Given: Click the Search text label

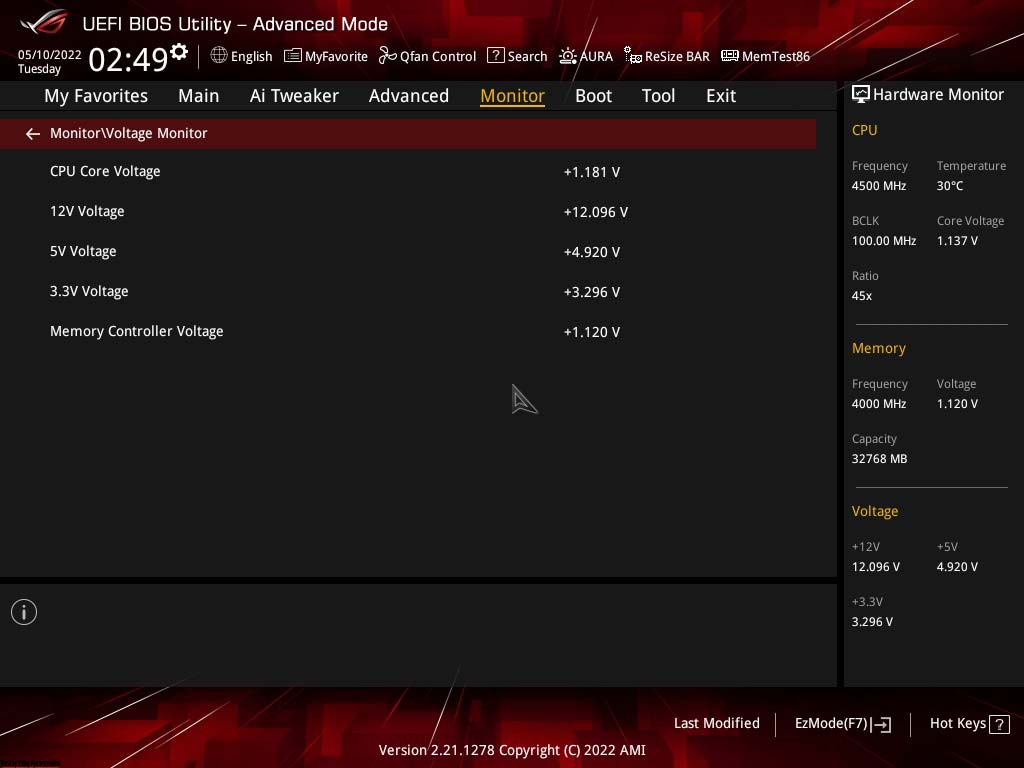Looking at the screenshot, I should 527,56.
